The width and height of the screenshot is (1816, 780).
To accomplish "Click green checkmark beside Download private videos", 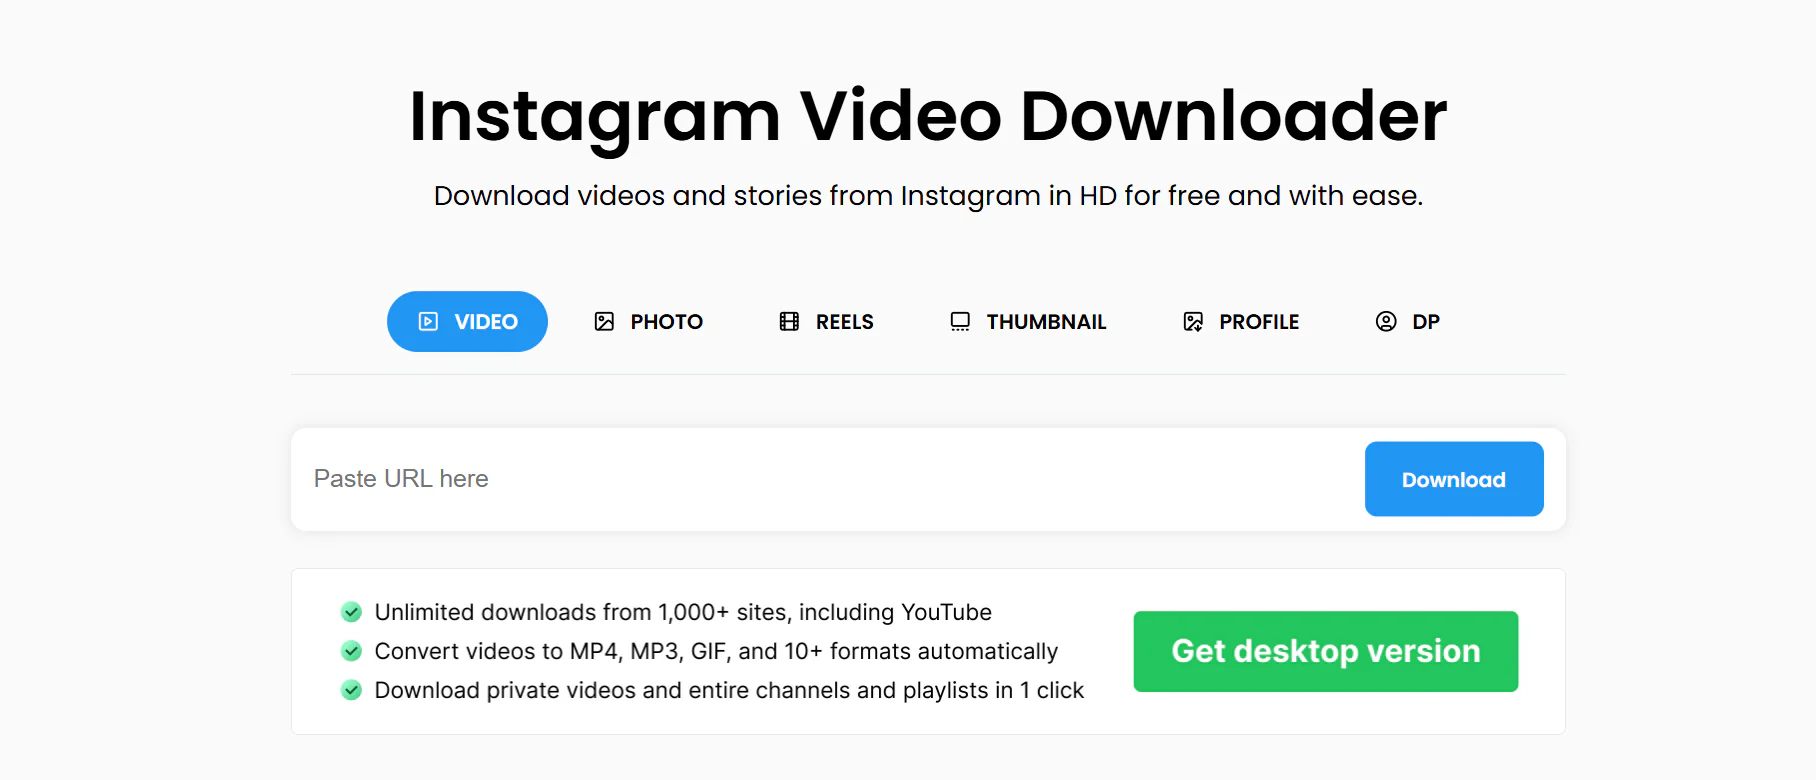I will coord(351,690).
